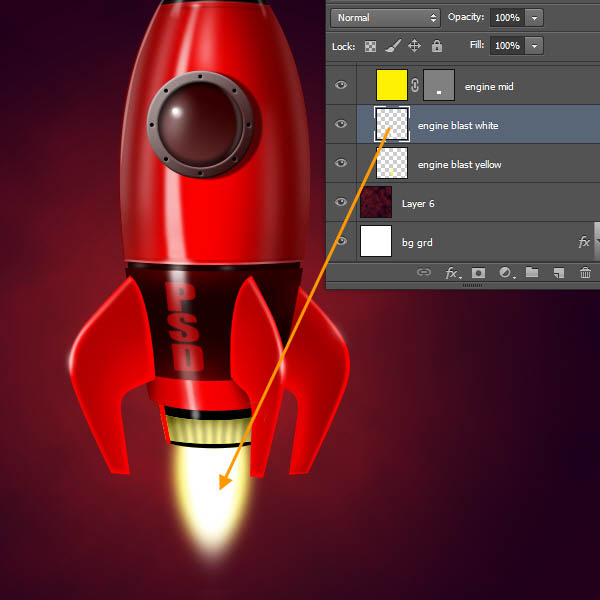This screenshot has width=600, height=600.
Task: Click the lock image pixels brush icon
Action: [x=393, y=46]
